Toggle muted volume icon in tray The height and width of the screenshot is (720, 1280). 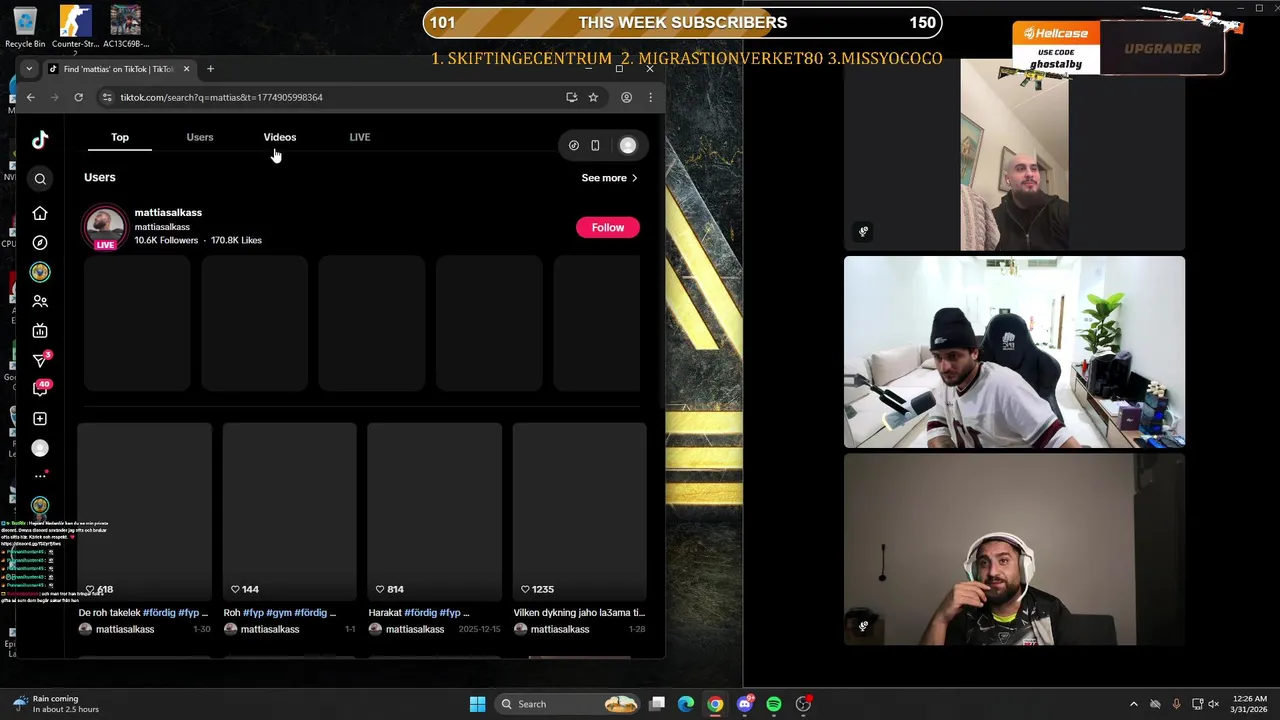pyautogui.click(x=1213, y=704)
